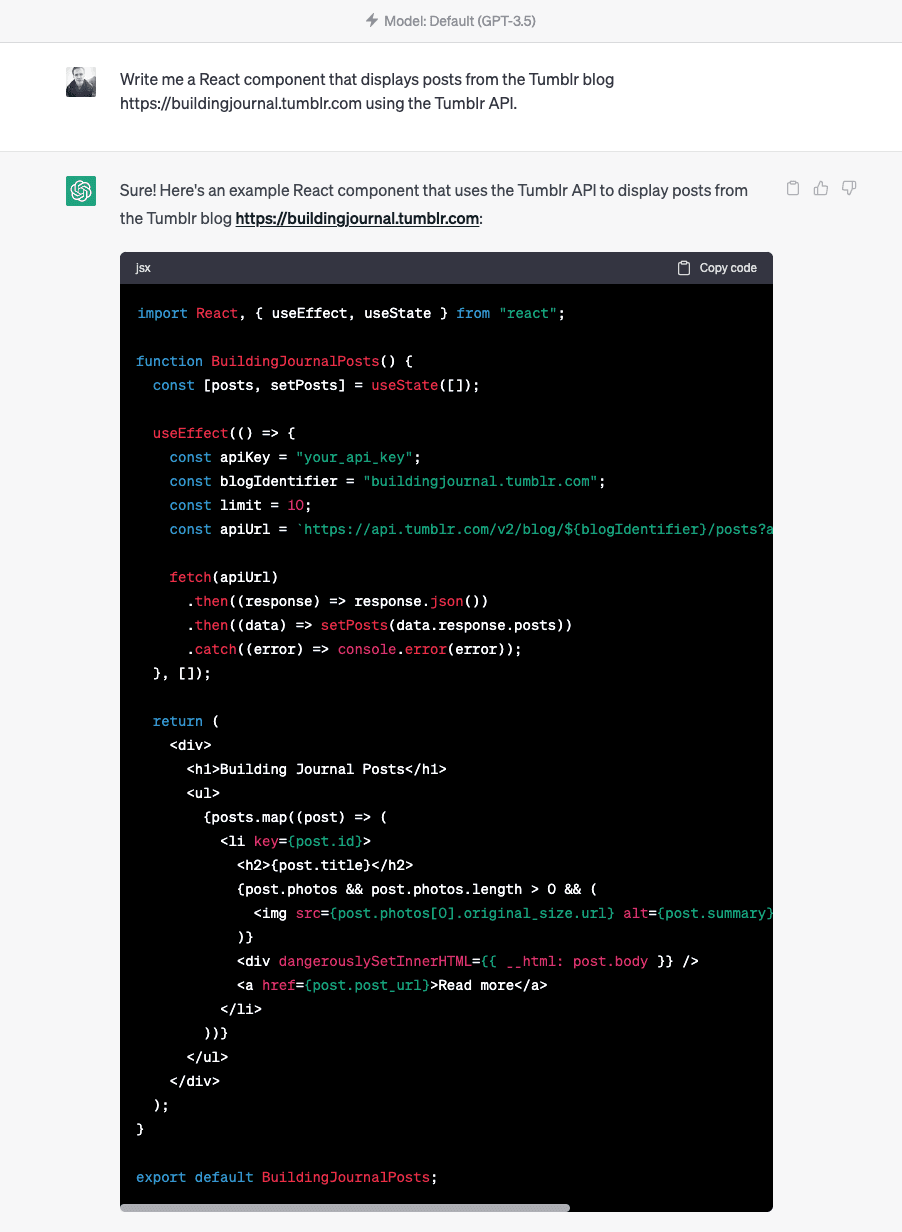The height and width of the screenshot is (1232, 902).
Task: Click the Model: Default (GPT-3.5) label
Action: [460, 20]
